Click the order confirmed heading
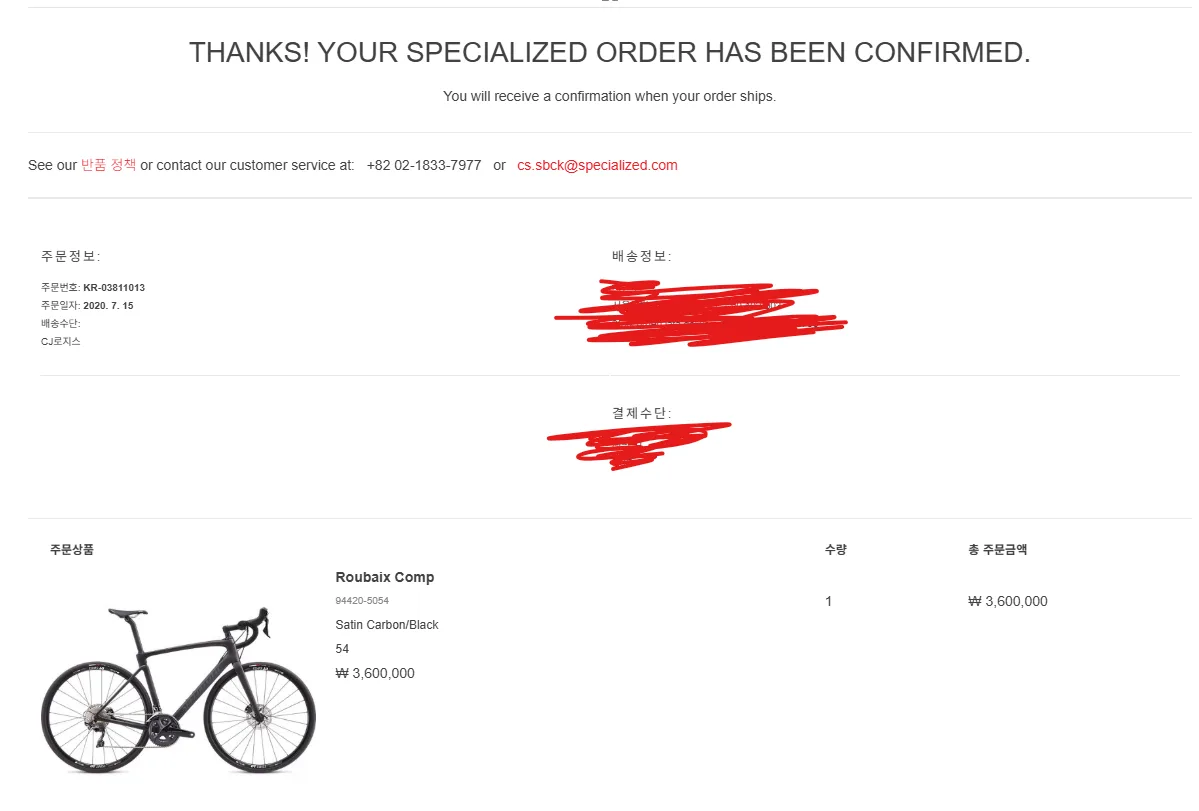The height and width of the screenshot is (811, 1199). click(609, 53)
